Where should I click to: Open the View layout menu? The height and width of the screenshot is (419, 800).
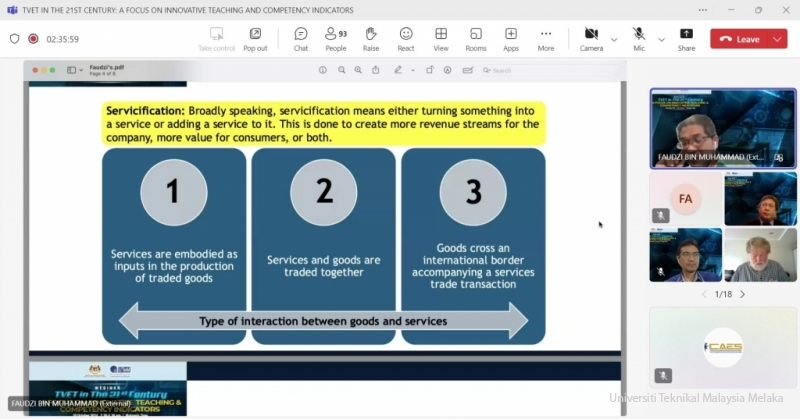coord(441,39)
